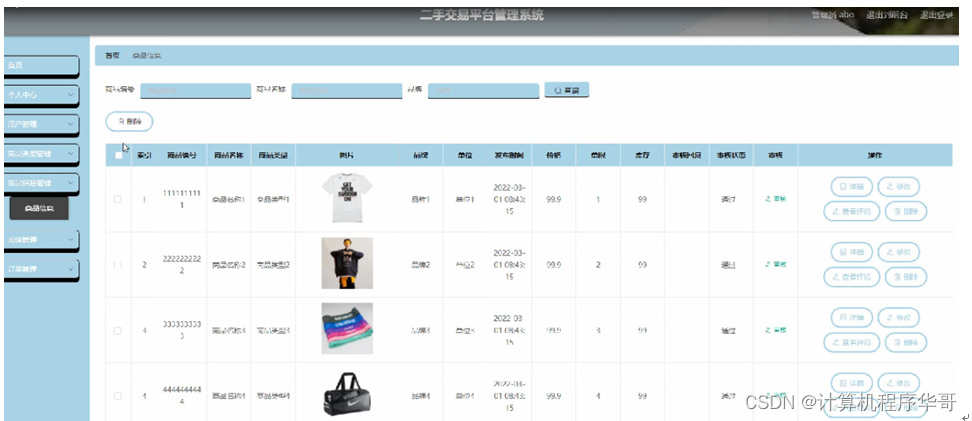Open the 首页 sidebar item

(x=42, y=65)
